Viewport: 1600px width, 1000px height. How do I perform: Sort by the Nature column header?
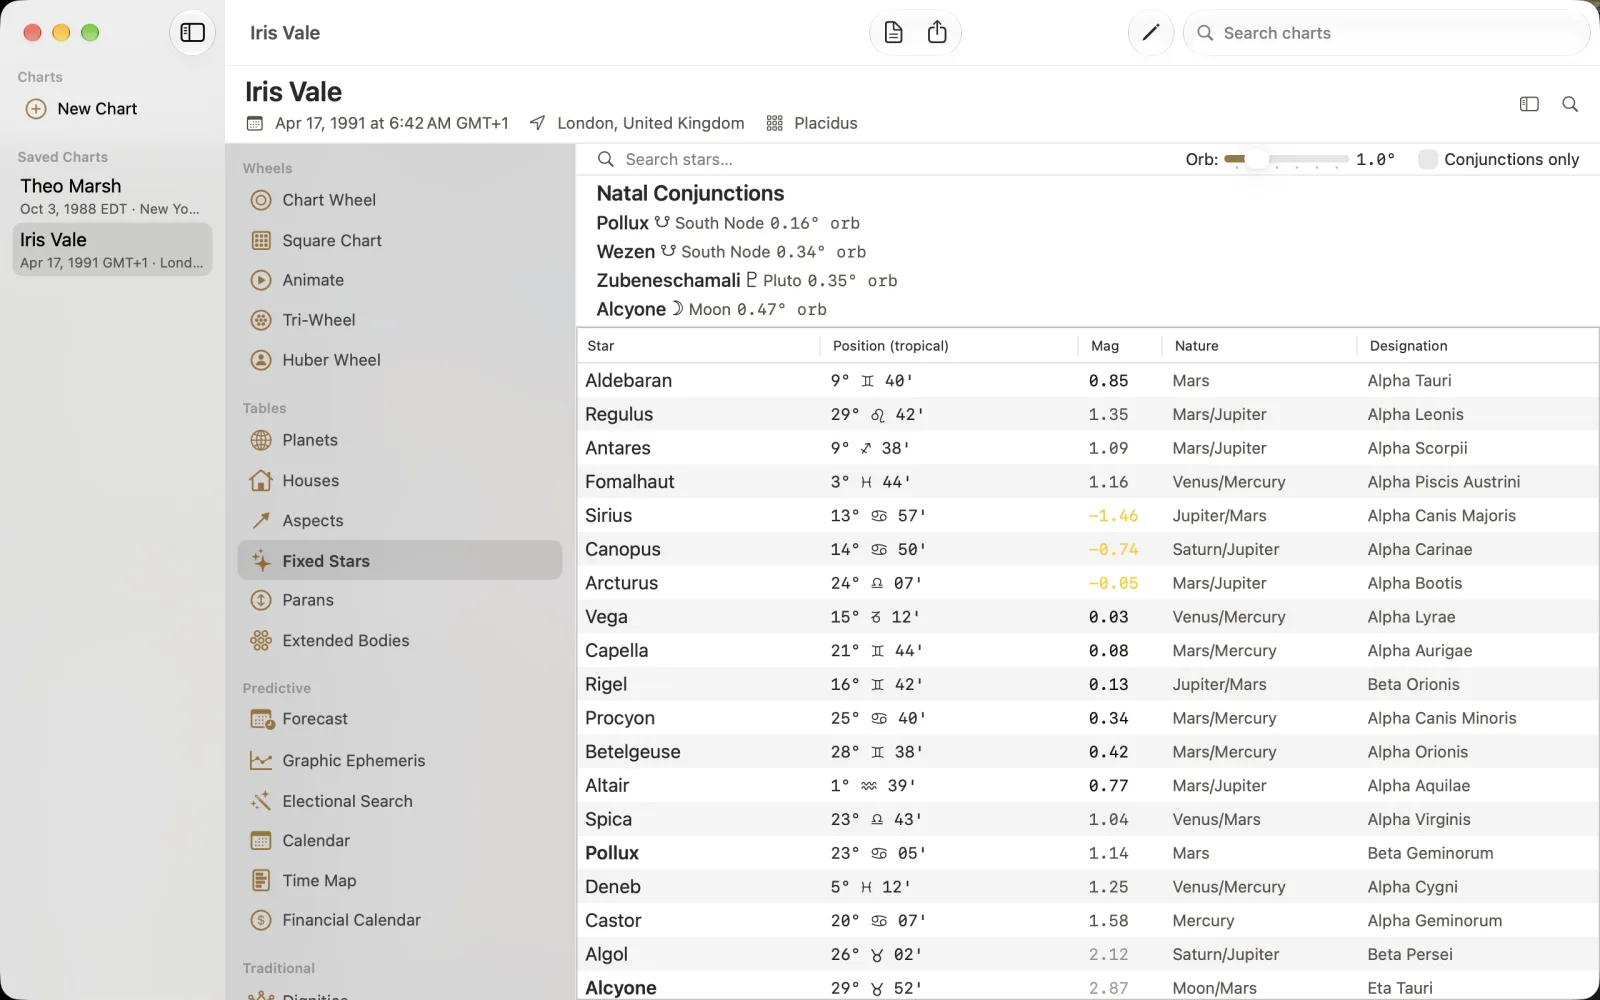click(x=1259, y=346)
